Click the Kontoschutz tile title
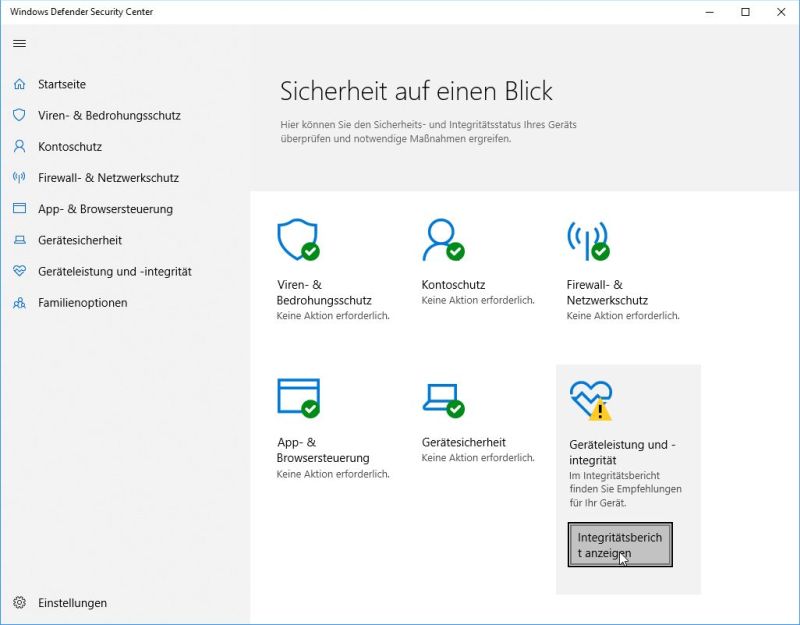 coord(453,285)
